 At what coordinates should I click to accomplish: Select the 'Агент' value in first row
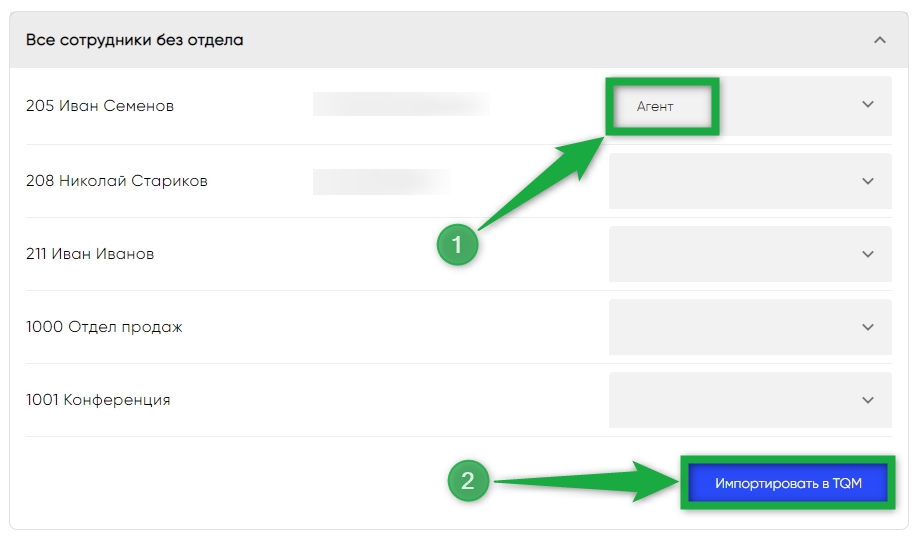click(655, 107)
